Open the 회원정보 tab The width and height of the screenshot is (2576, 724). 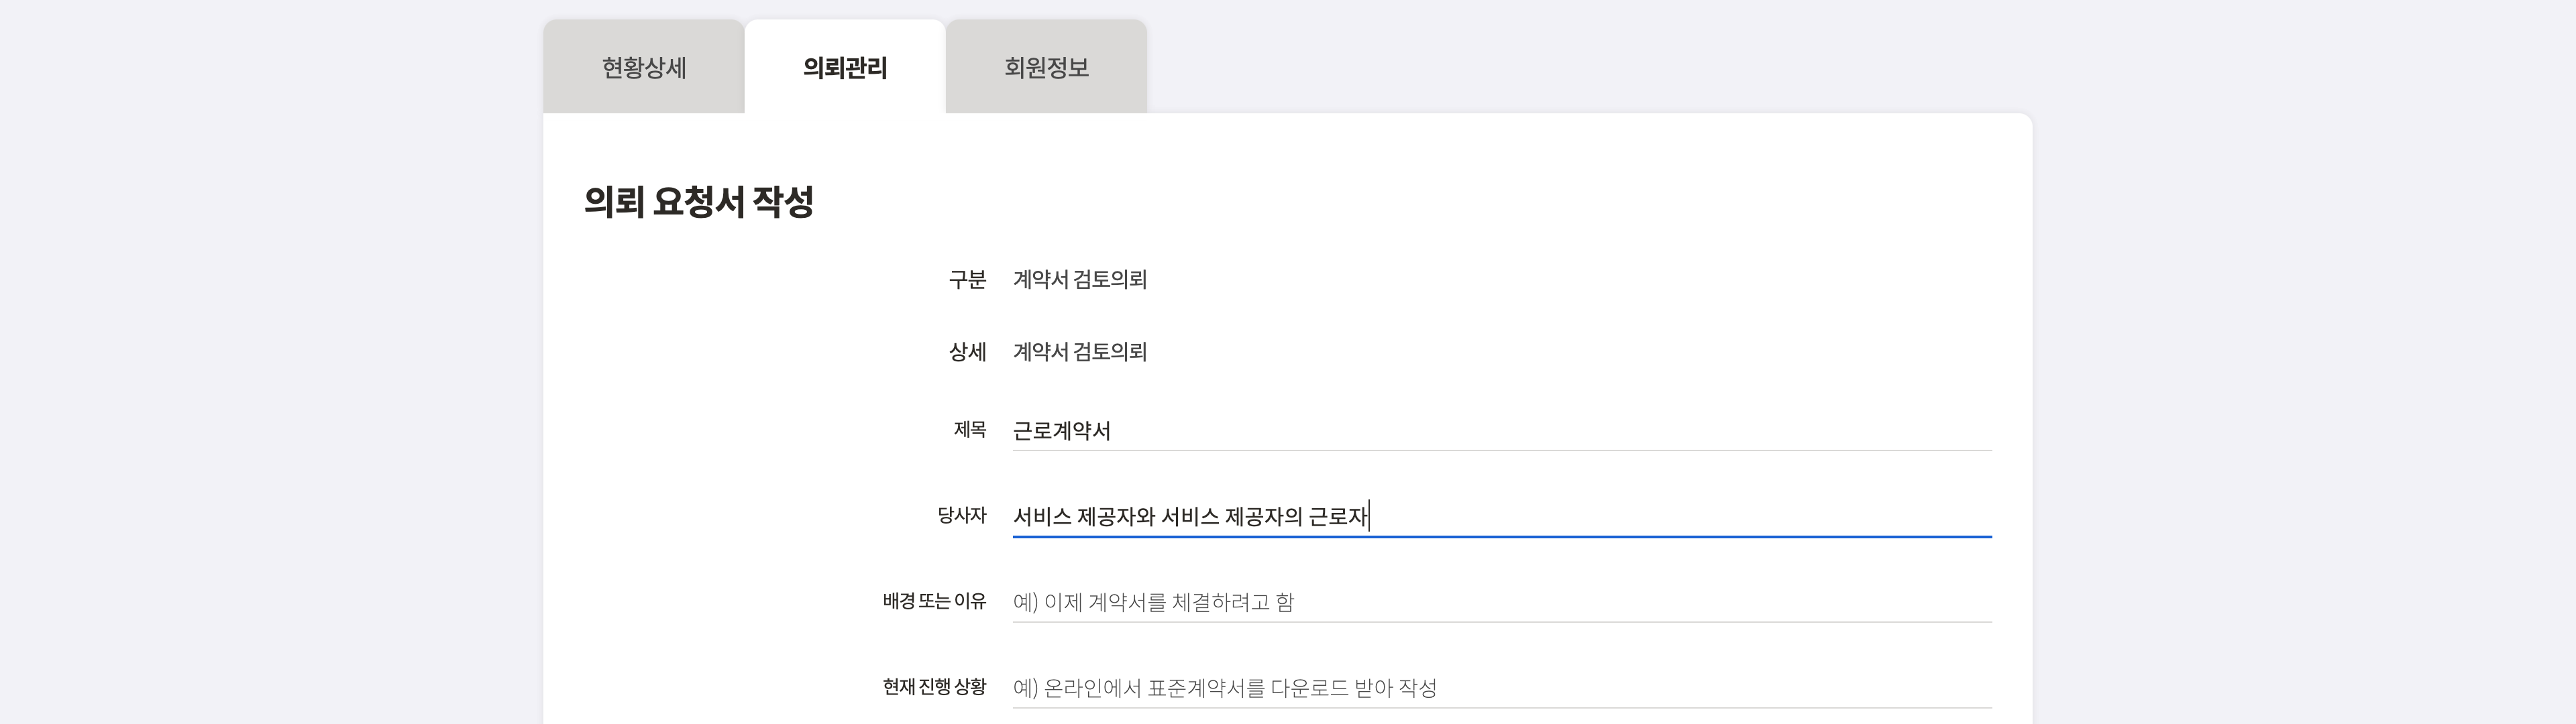(x=1046, y=68)
